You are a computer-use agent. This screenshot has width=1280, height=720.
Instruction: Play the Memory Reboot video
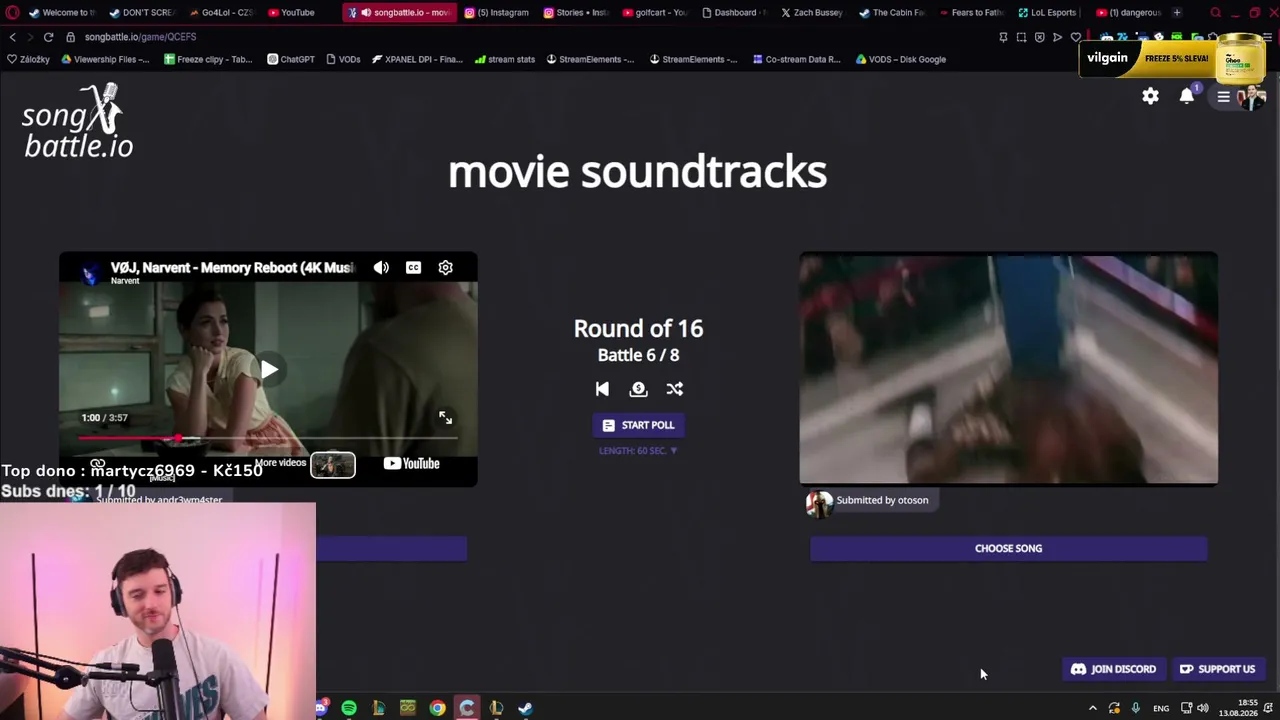pos(269,370)
